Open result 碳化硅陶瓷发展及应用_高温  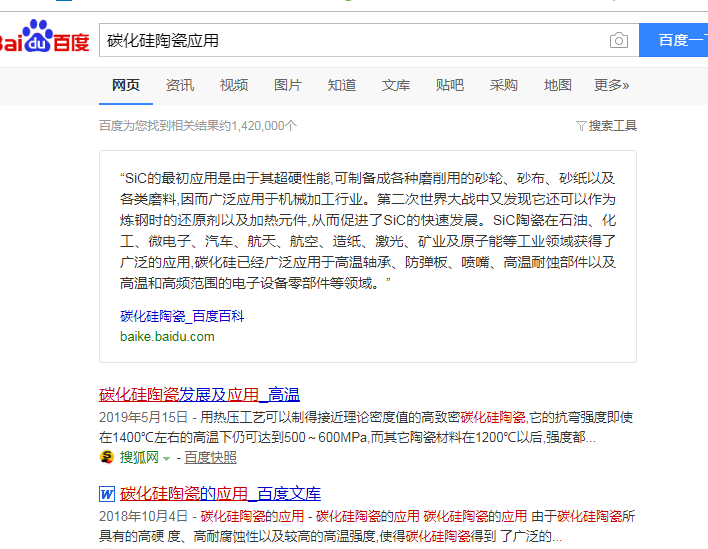pos(199,395)
